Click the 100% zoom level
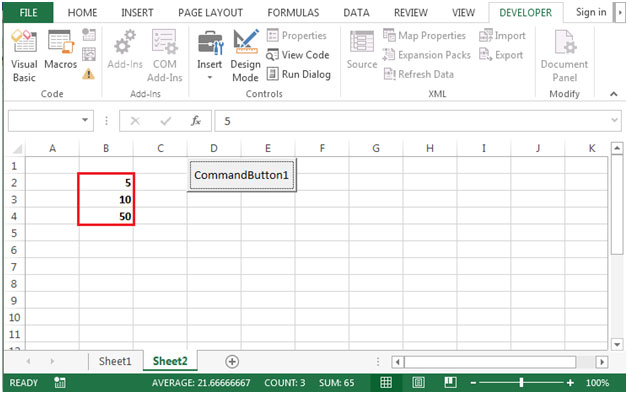This screenshot has width=628, height=394. pyautogui.click(x=597, y=383)
